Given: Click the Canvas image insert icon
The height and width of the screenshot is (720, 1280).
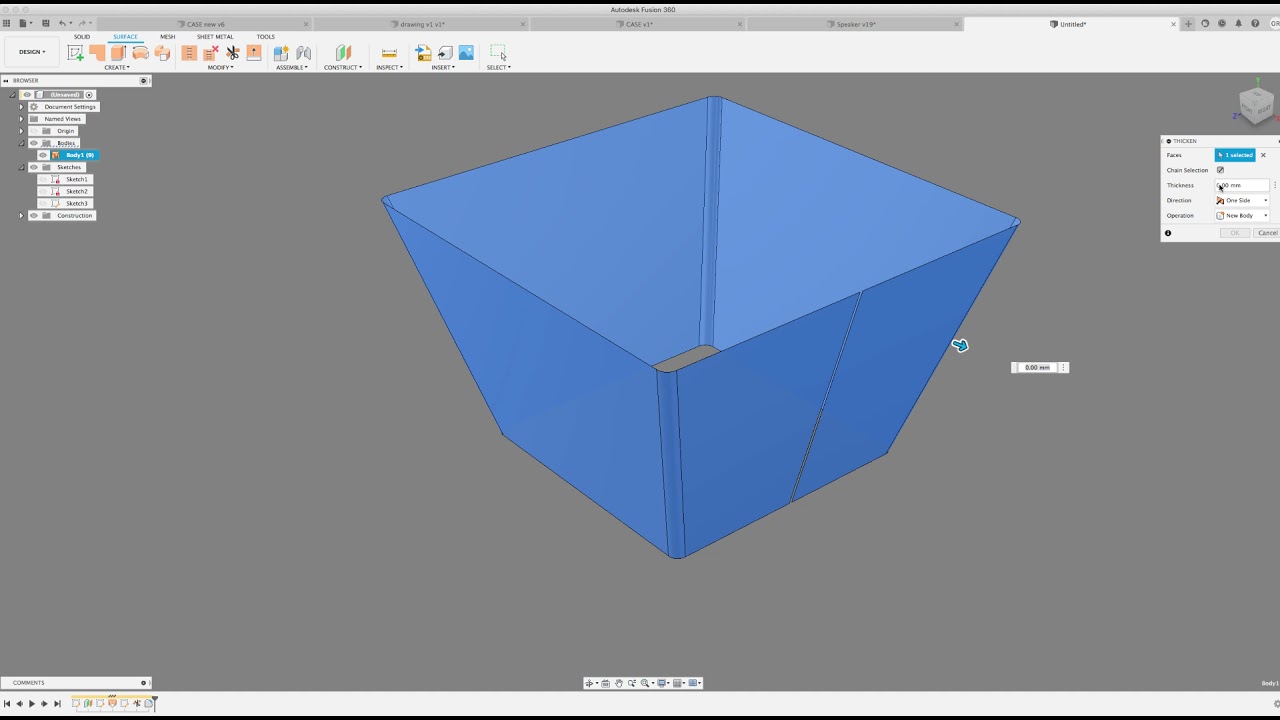Looking at the screenshot, I should tap(466, 53).
